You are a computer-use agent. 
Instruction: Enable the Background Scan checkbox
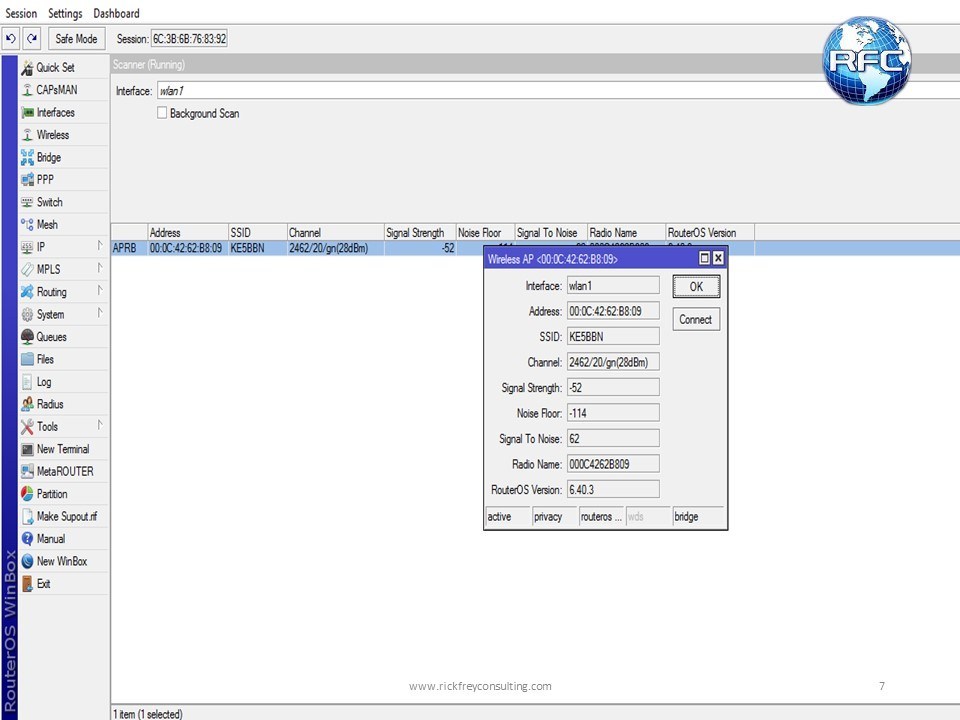tap(162, 114)
